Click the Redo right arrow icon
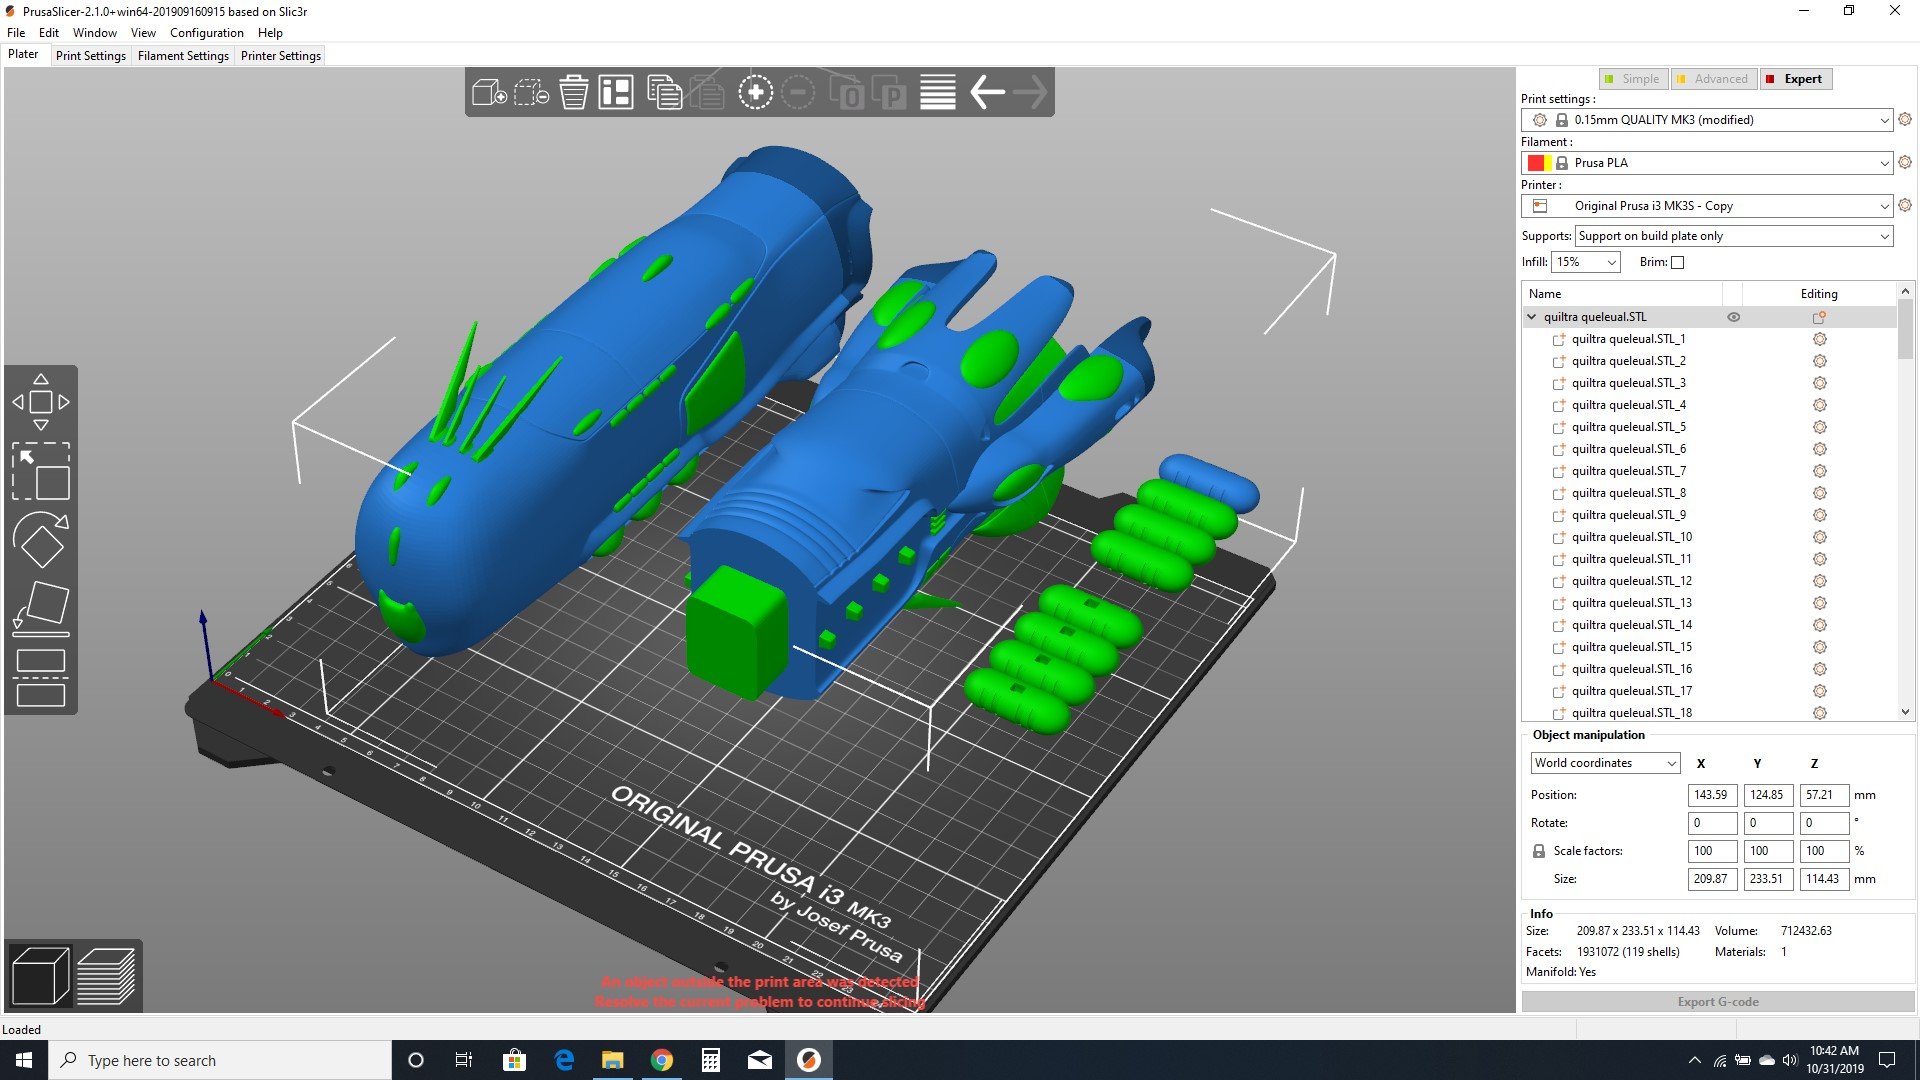The height and width of the screenshot is (1080, 1920). click(x=1030, y=93)
